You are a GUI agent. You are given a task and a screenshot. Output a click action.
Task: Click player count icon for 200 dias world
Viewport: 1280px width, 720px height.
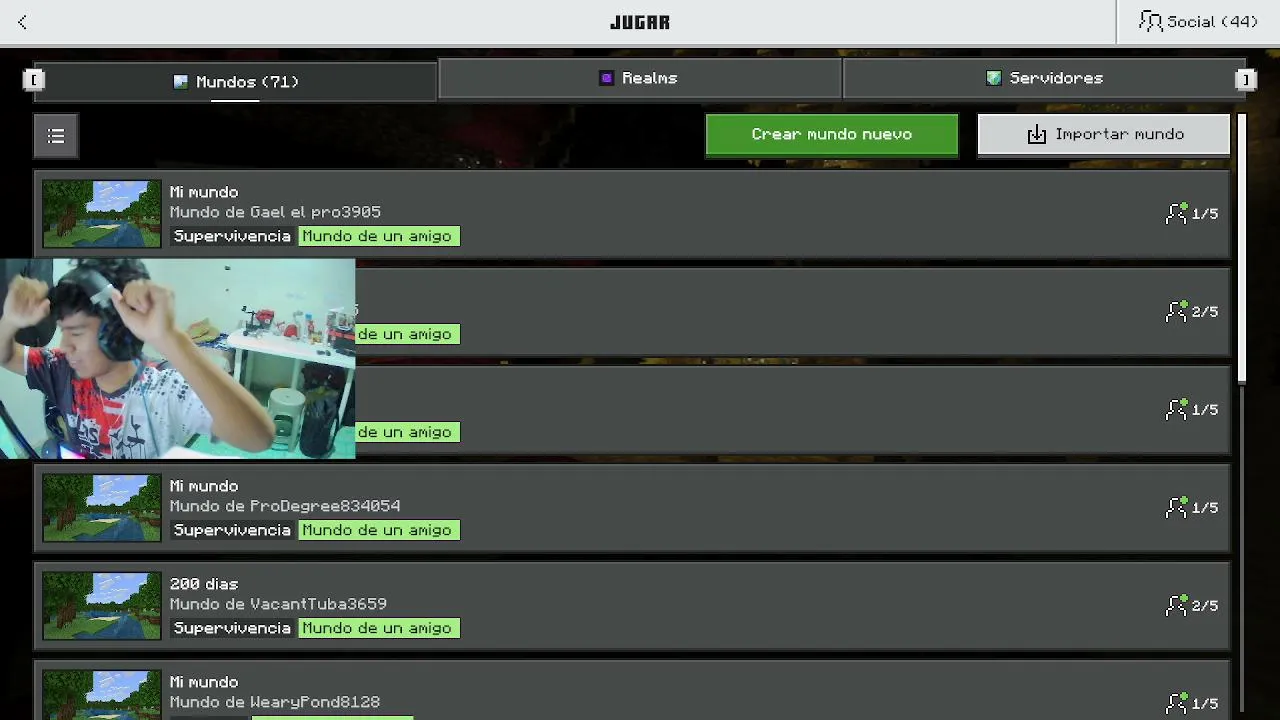[1177, 605]
